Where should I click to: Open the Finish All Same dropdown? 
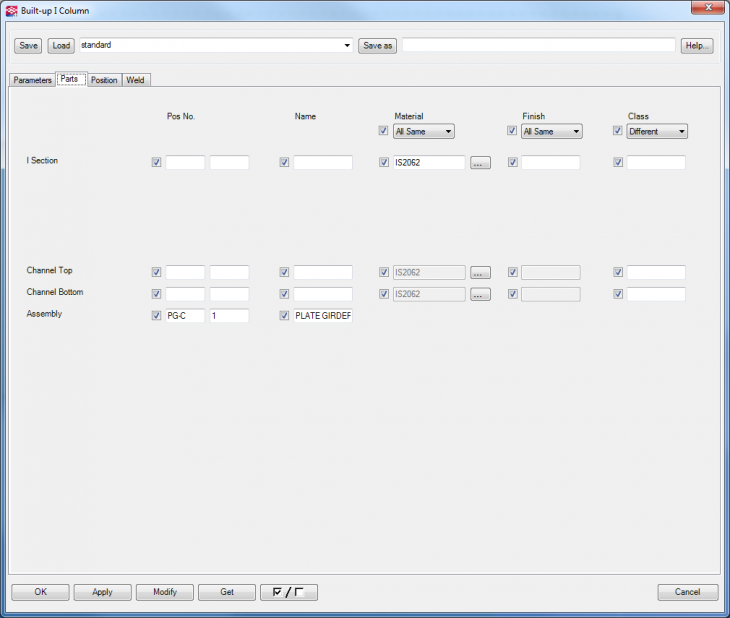point(552,131)
